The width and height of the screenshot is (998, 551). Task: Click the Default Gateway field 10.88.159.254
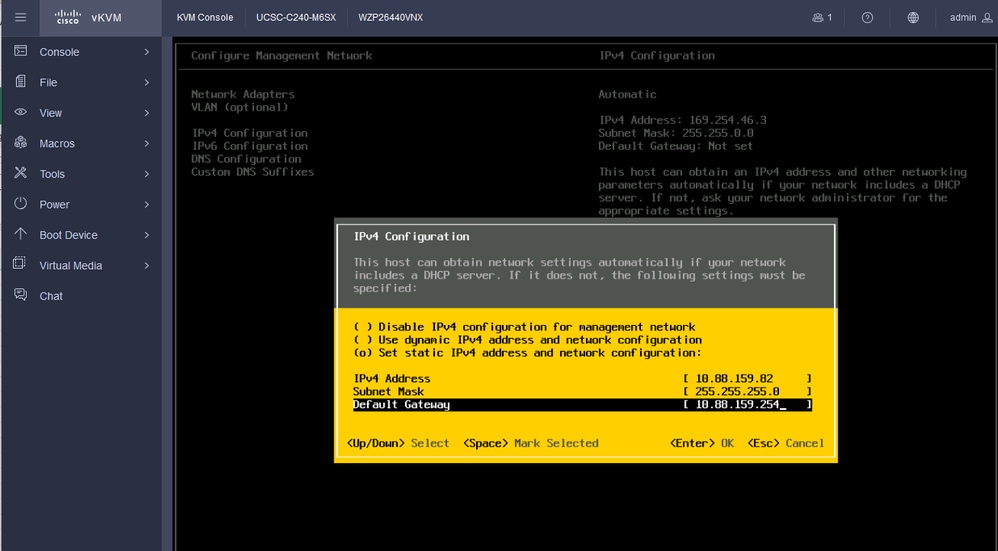tap(747, 405)
